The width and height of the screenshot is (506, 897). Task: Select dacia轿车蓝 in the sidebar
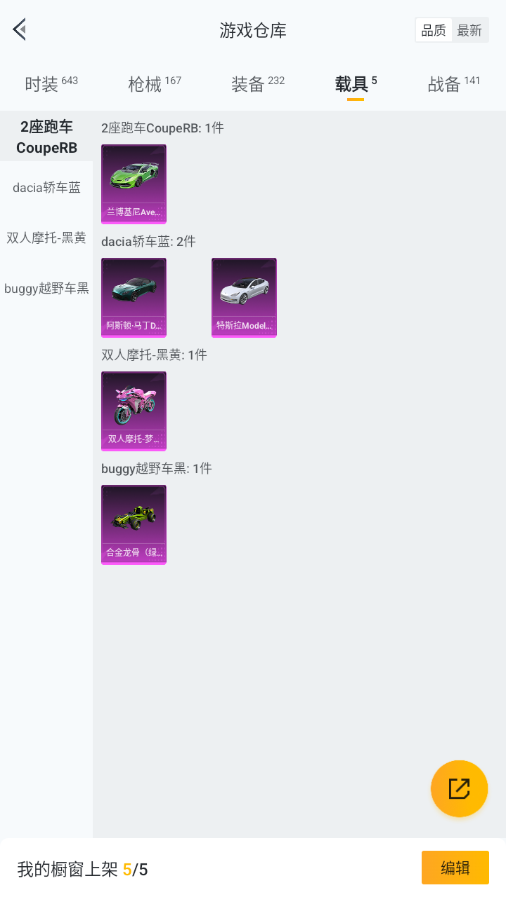point(46,188)
